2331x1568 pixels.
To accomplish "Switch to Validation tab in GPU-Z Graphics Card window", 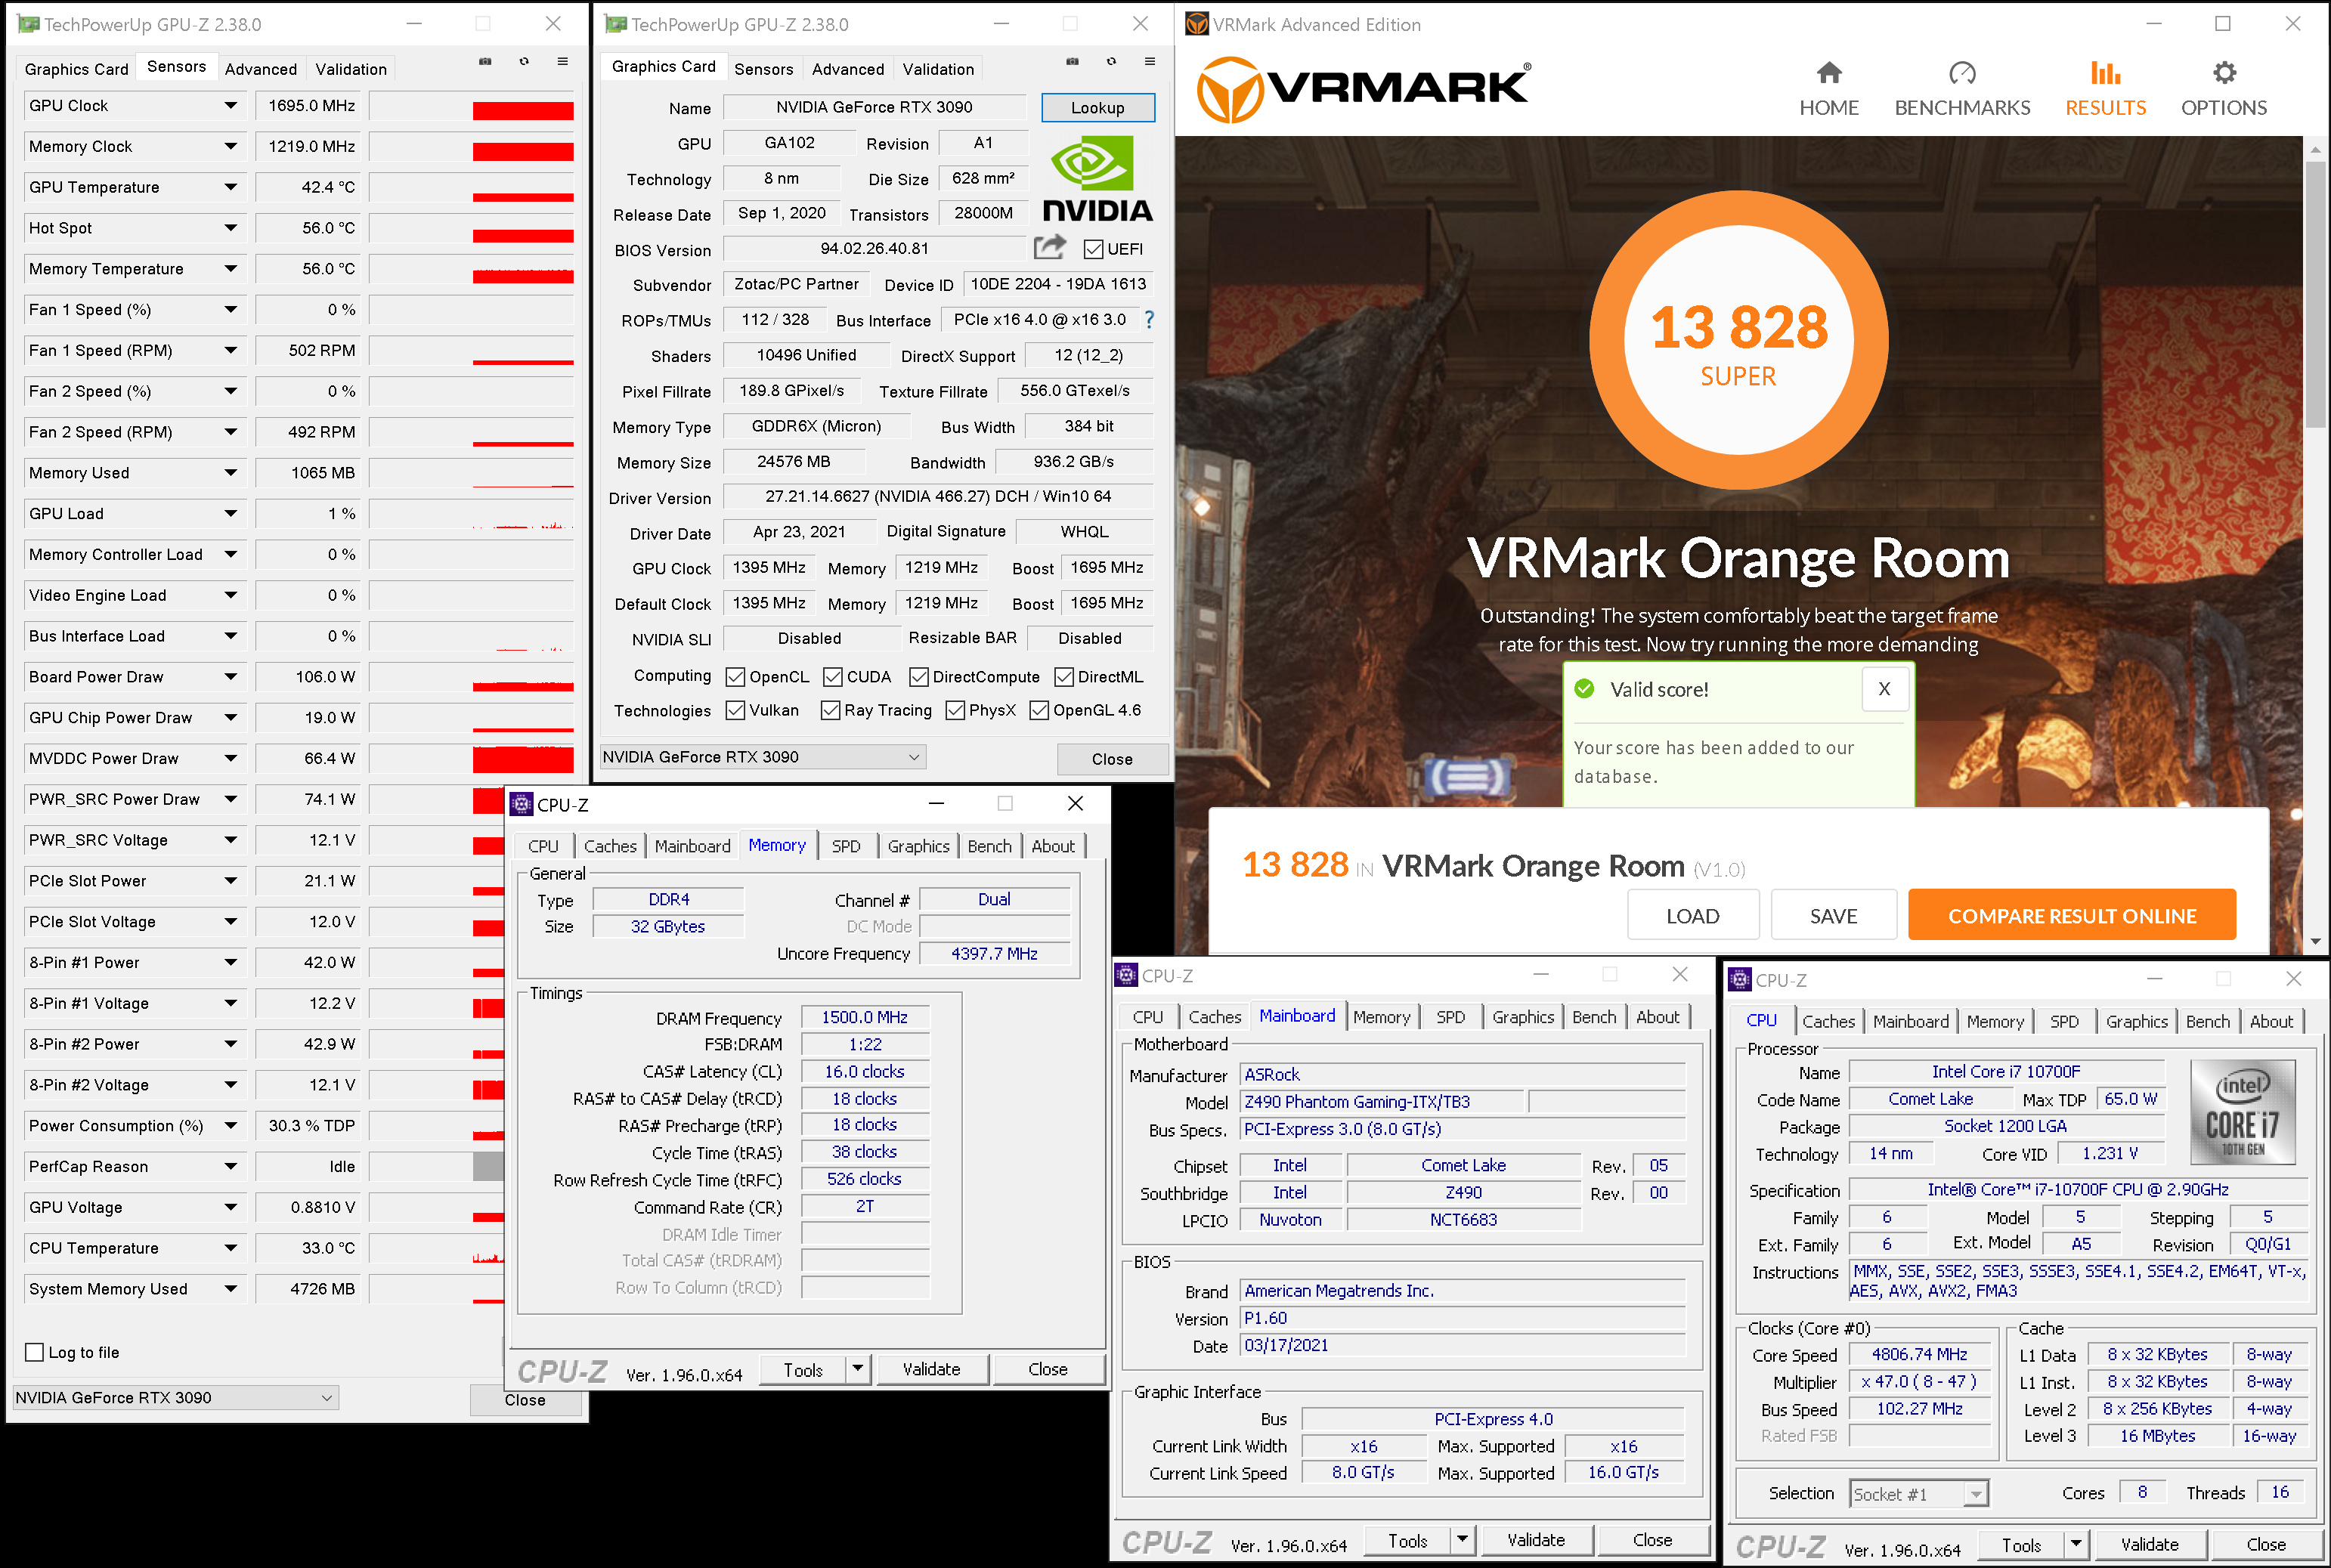I will [937, 69].
